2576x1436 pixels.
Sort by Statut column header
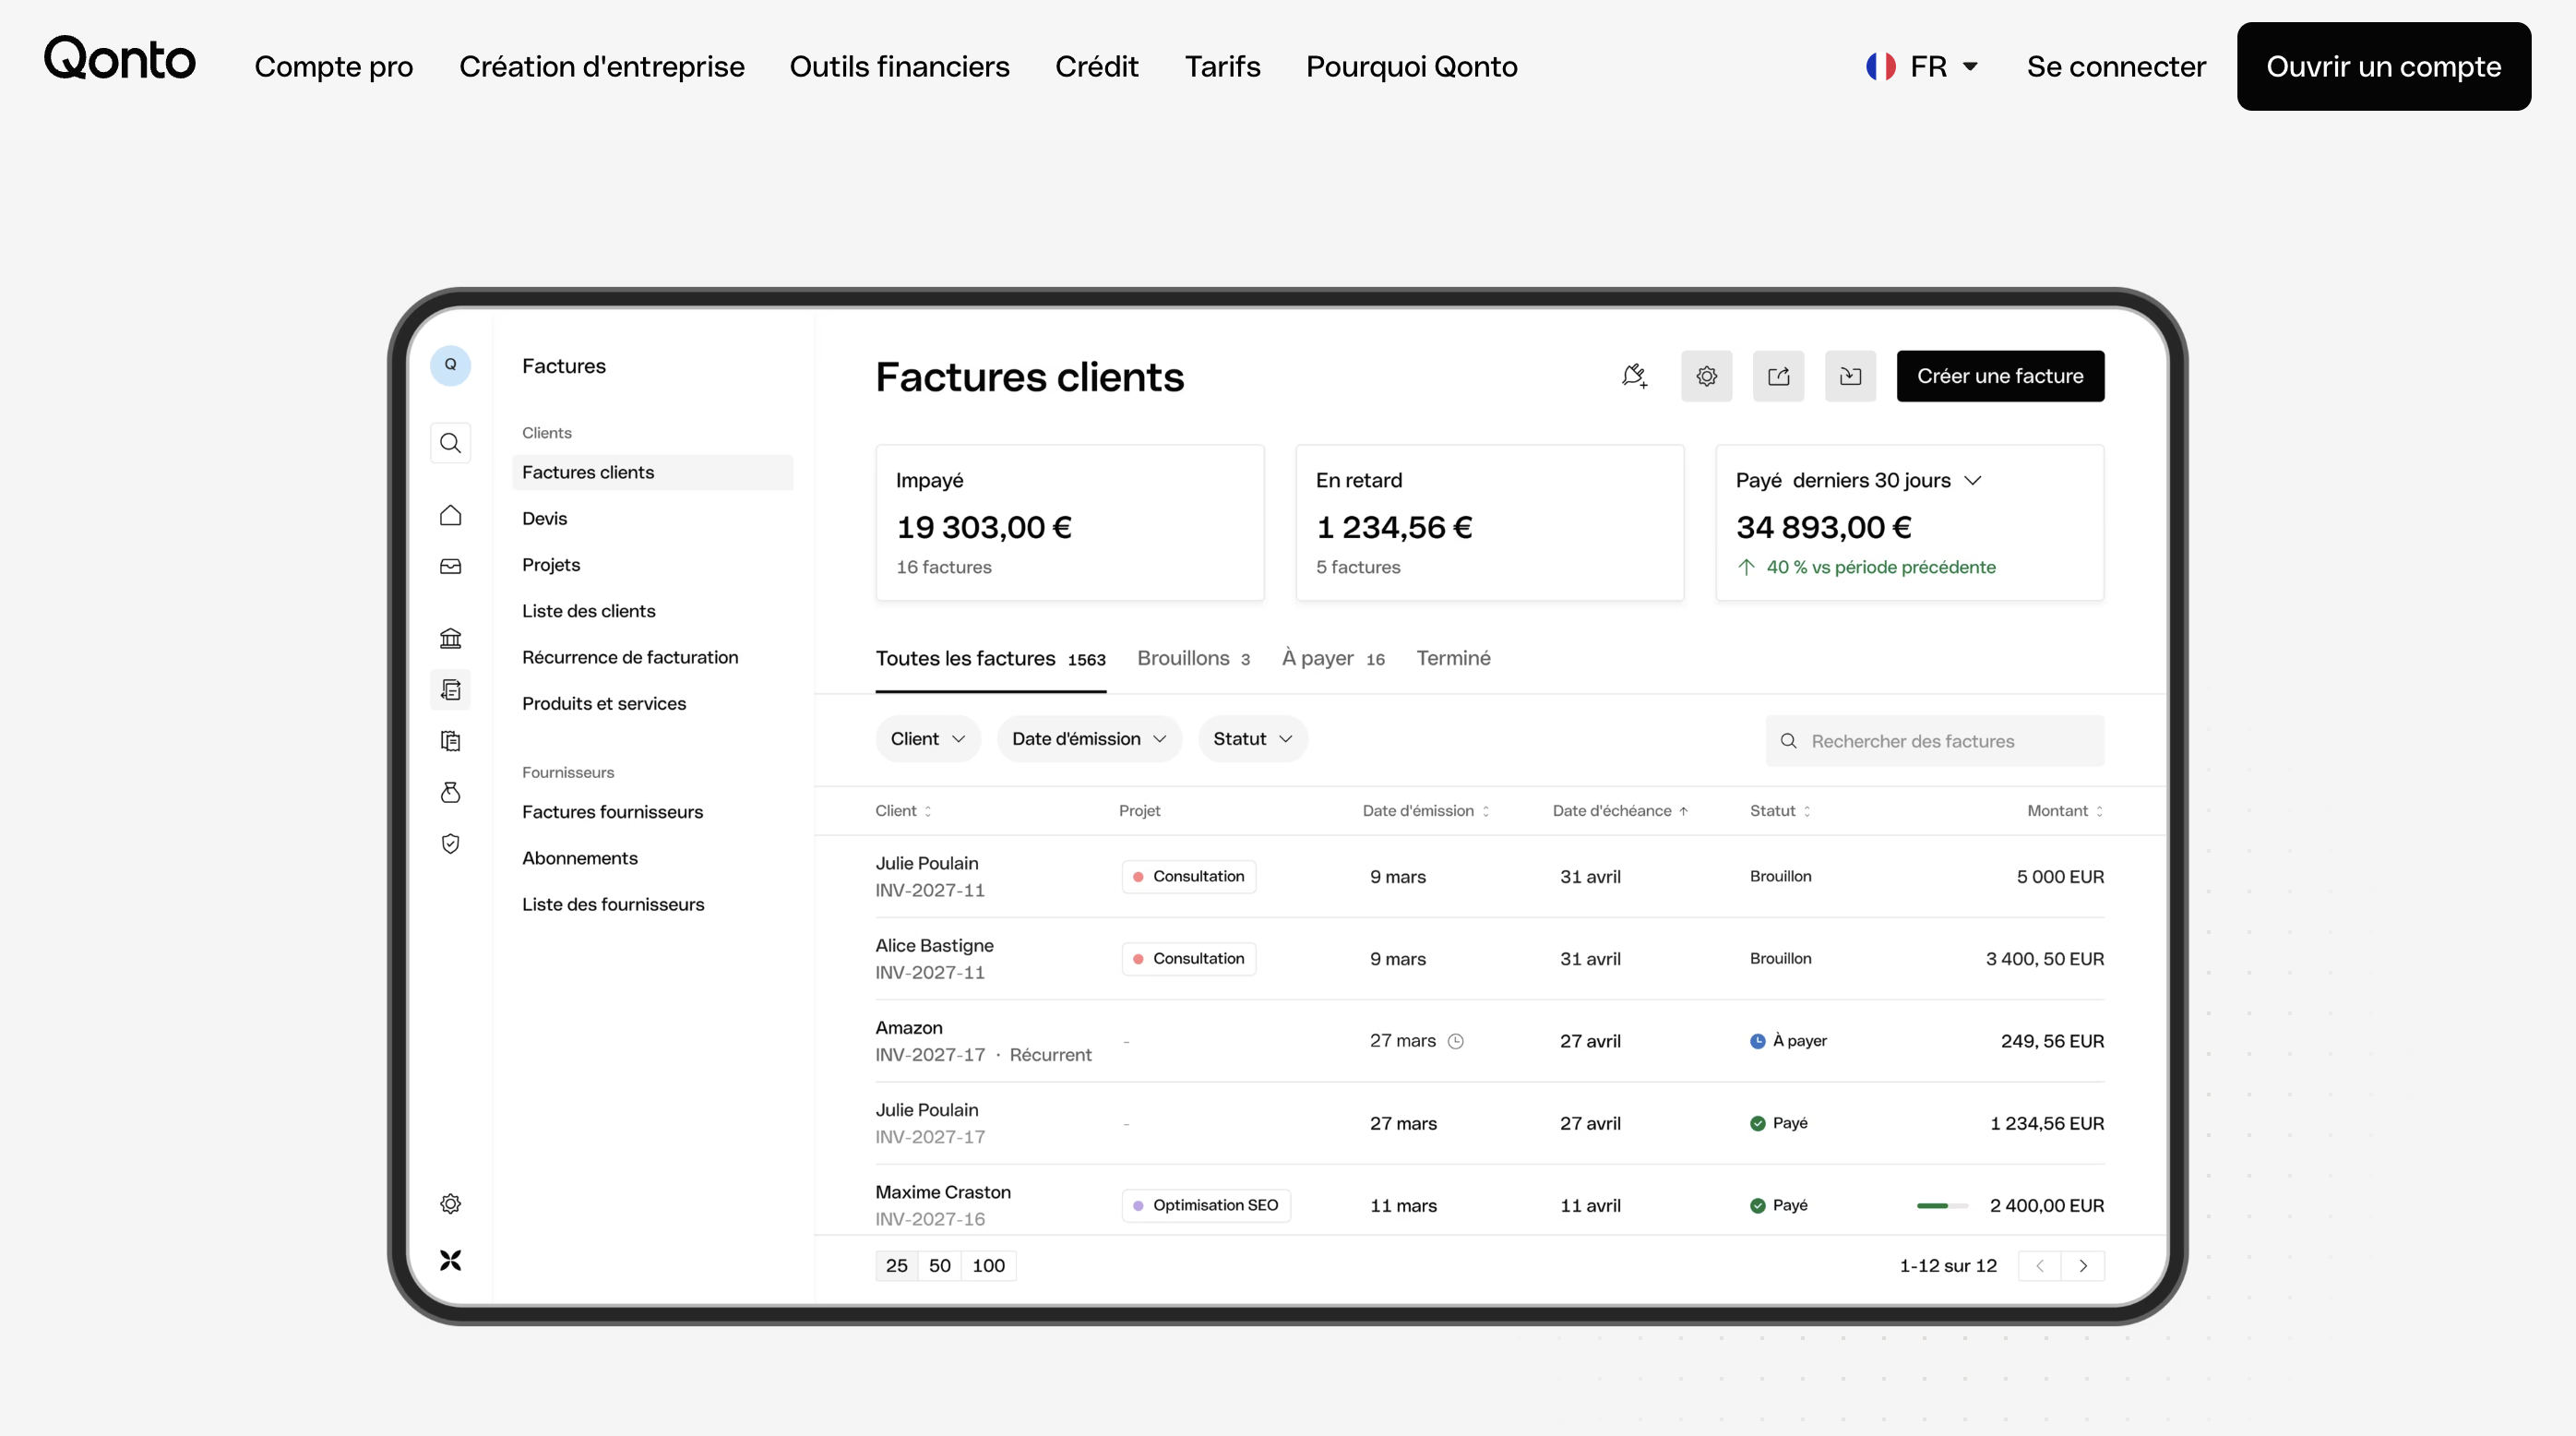pos(1780,811)
